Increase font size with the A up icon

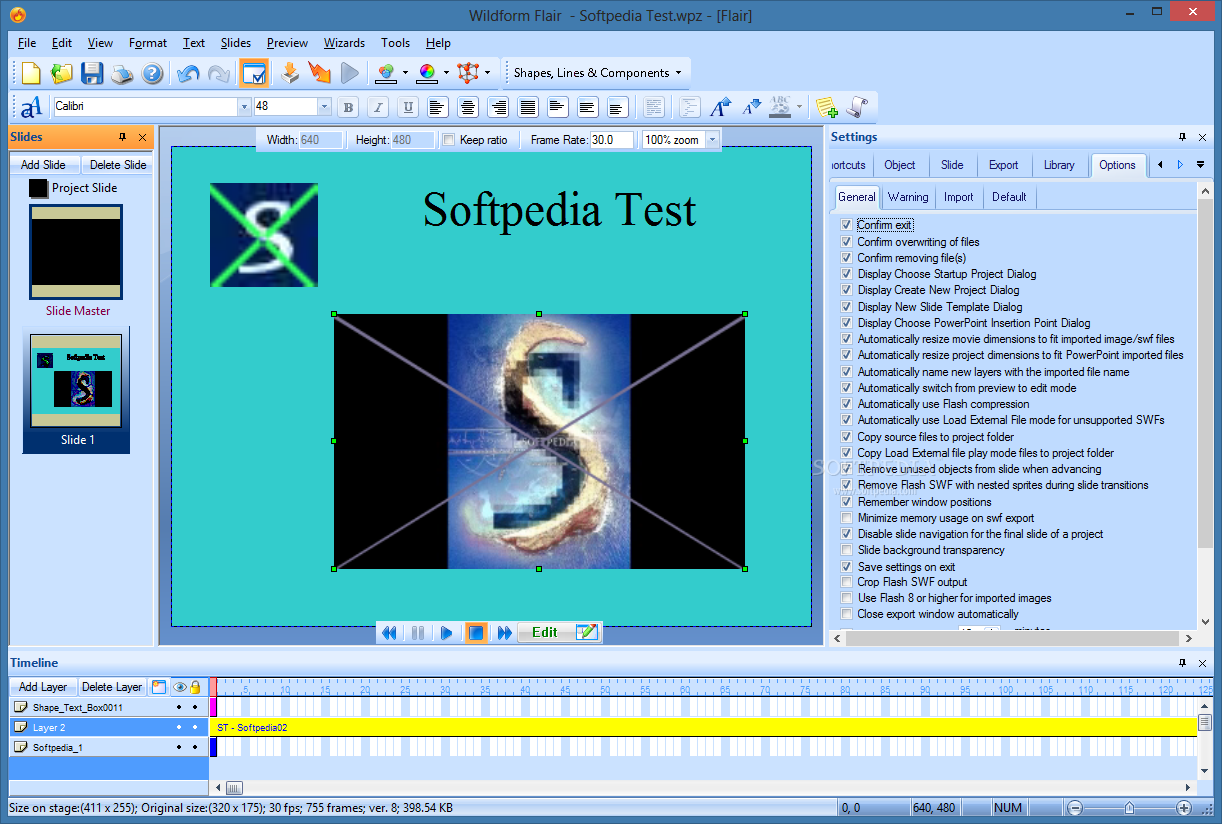tap(720, 107)
